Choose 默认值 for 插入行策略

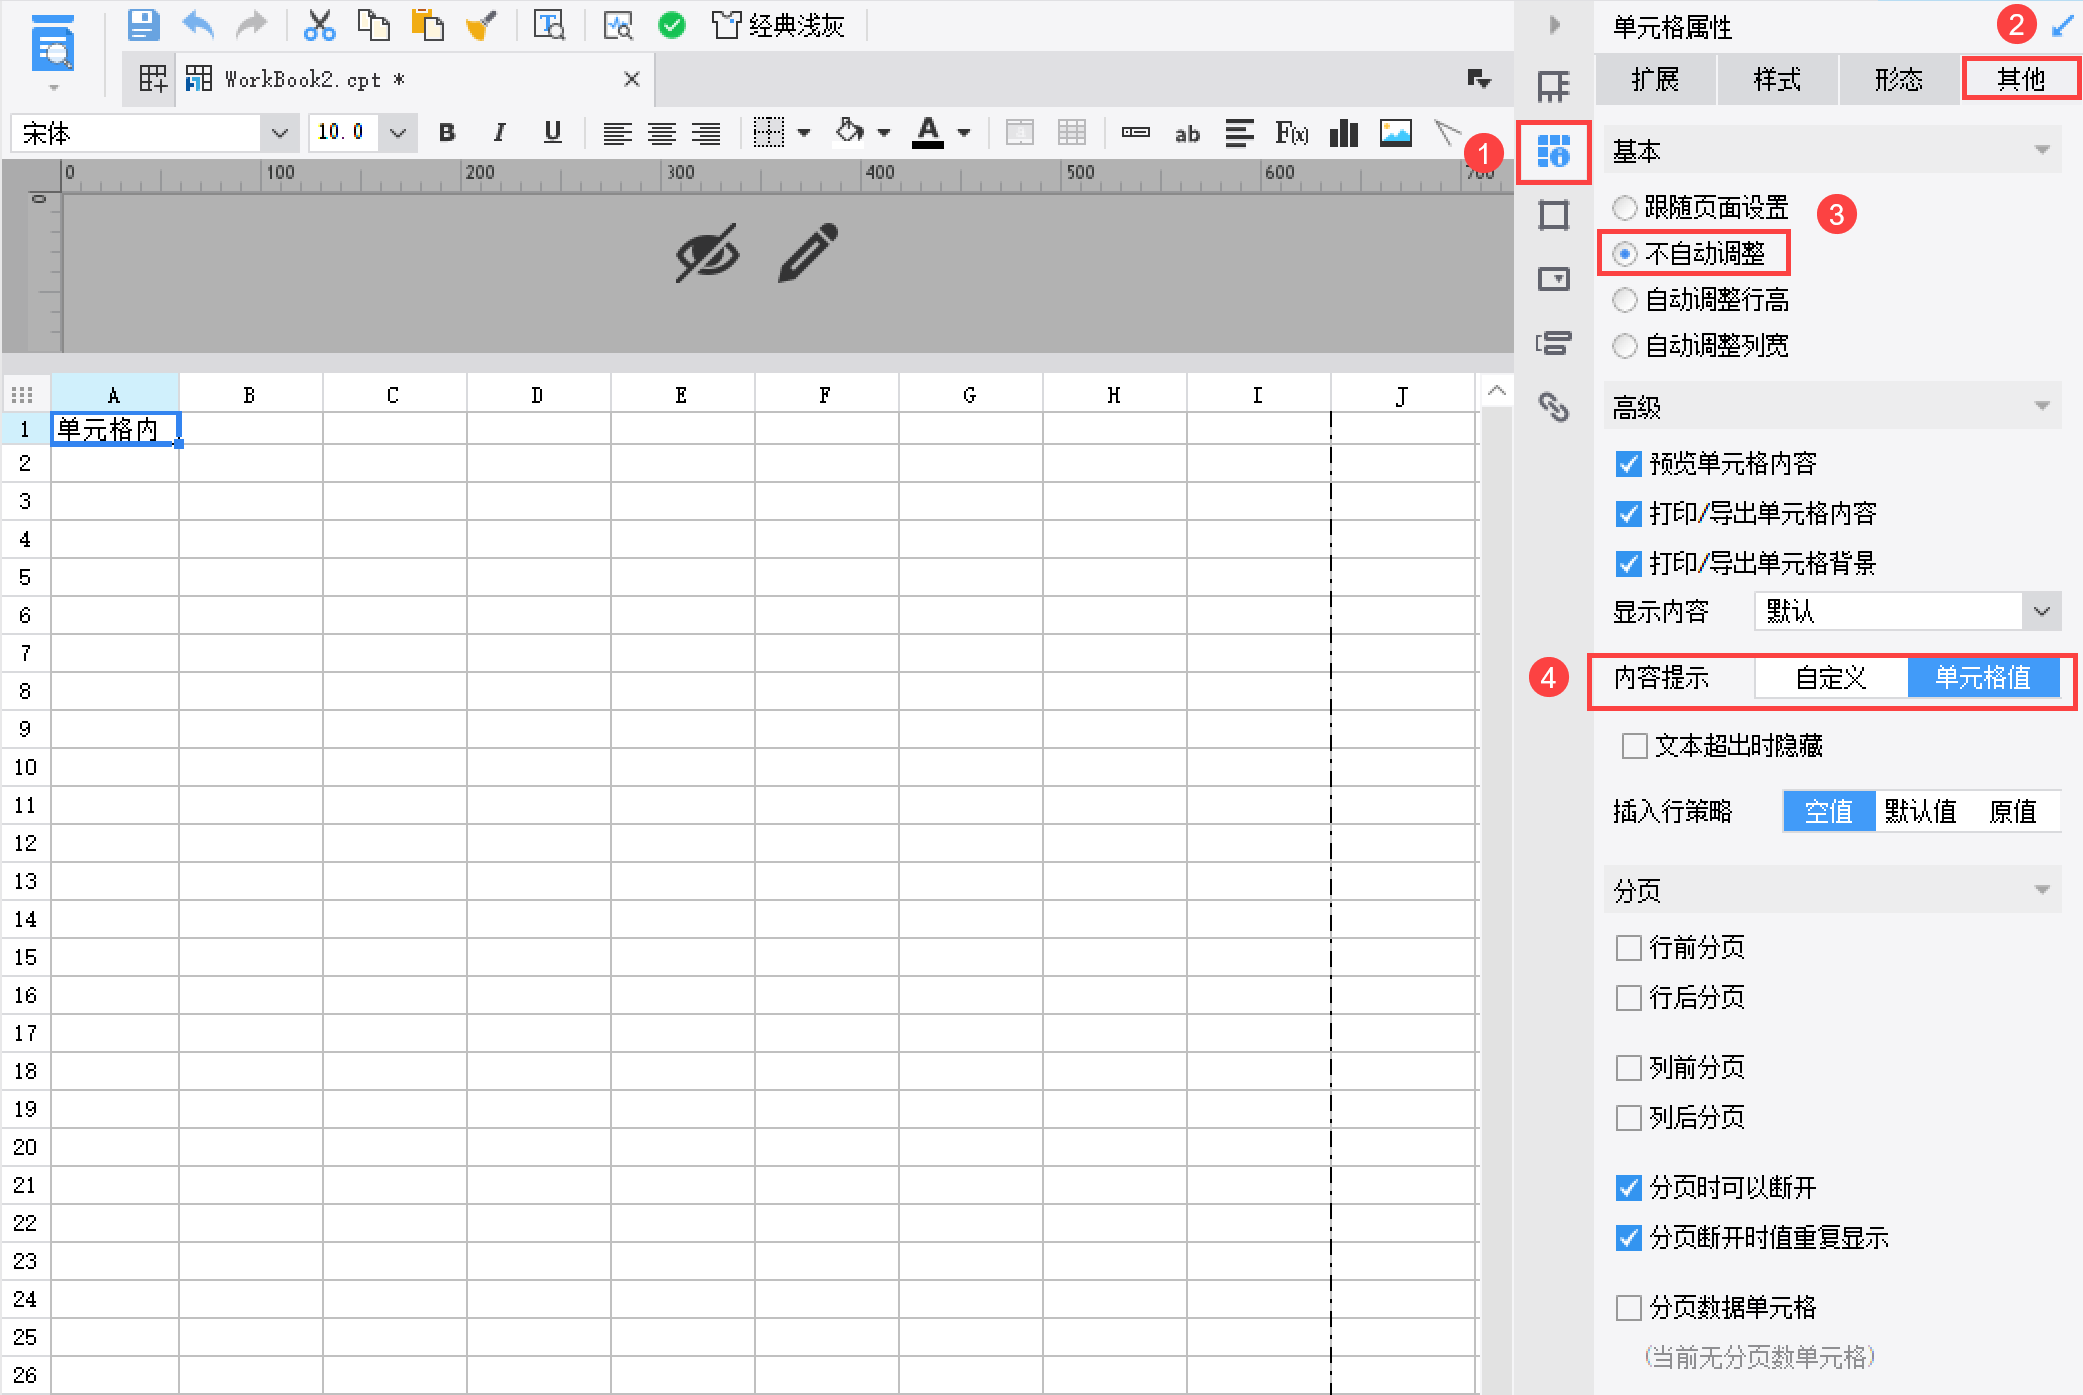point(1920,811)
